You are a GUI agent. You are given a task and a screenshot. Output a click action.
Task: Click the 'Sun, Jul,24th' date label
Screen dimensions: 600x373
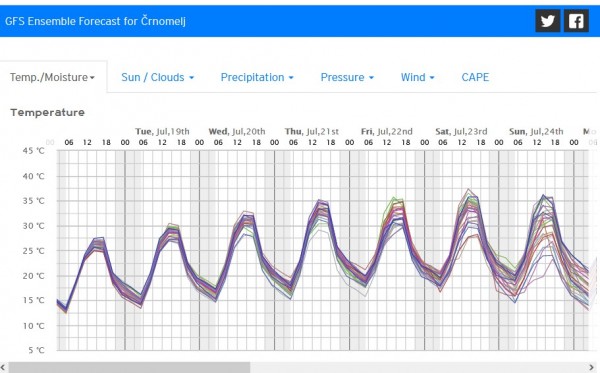[x=536, y=132]
